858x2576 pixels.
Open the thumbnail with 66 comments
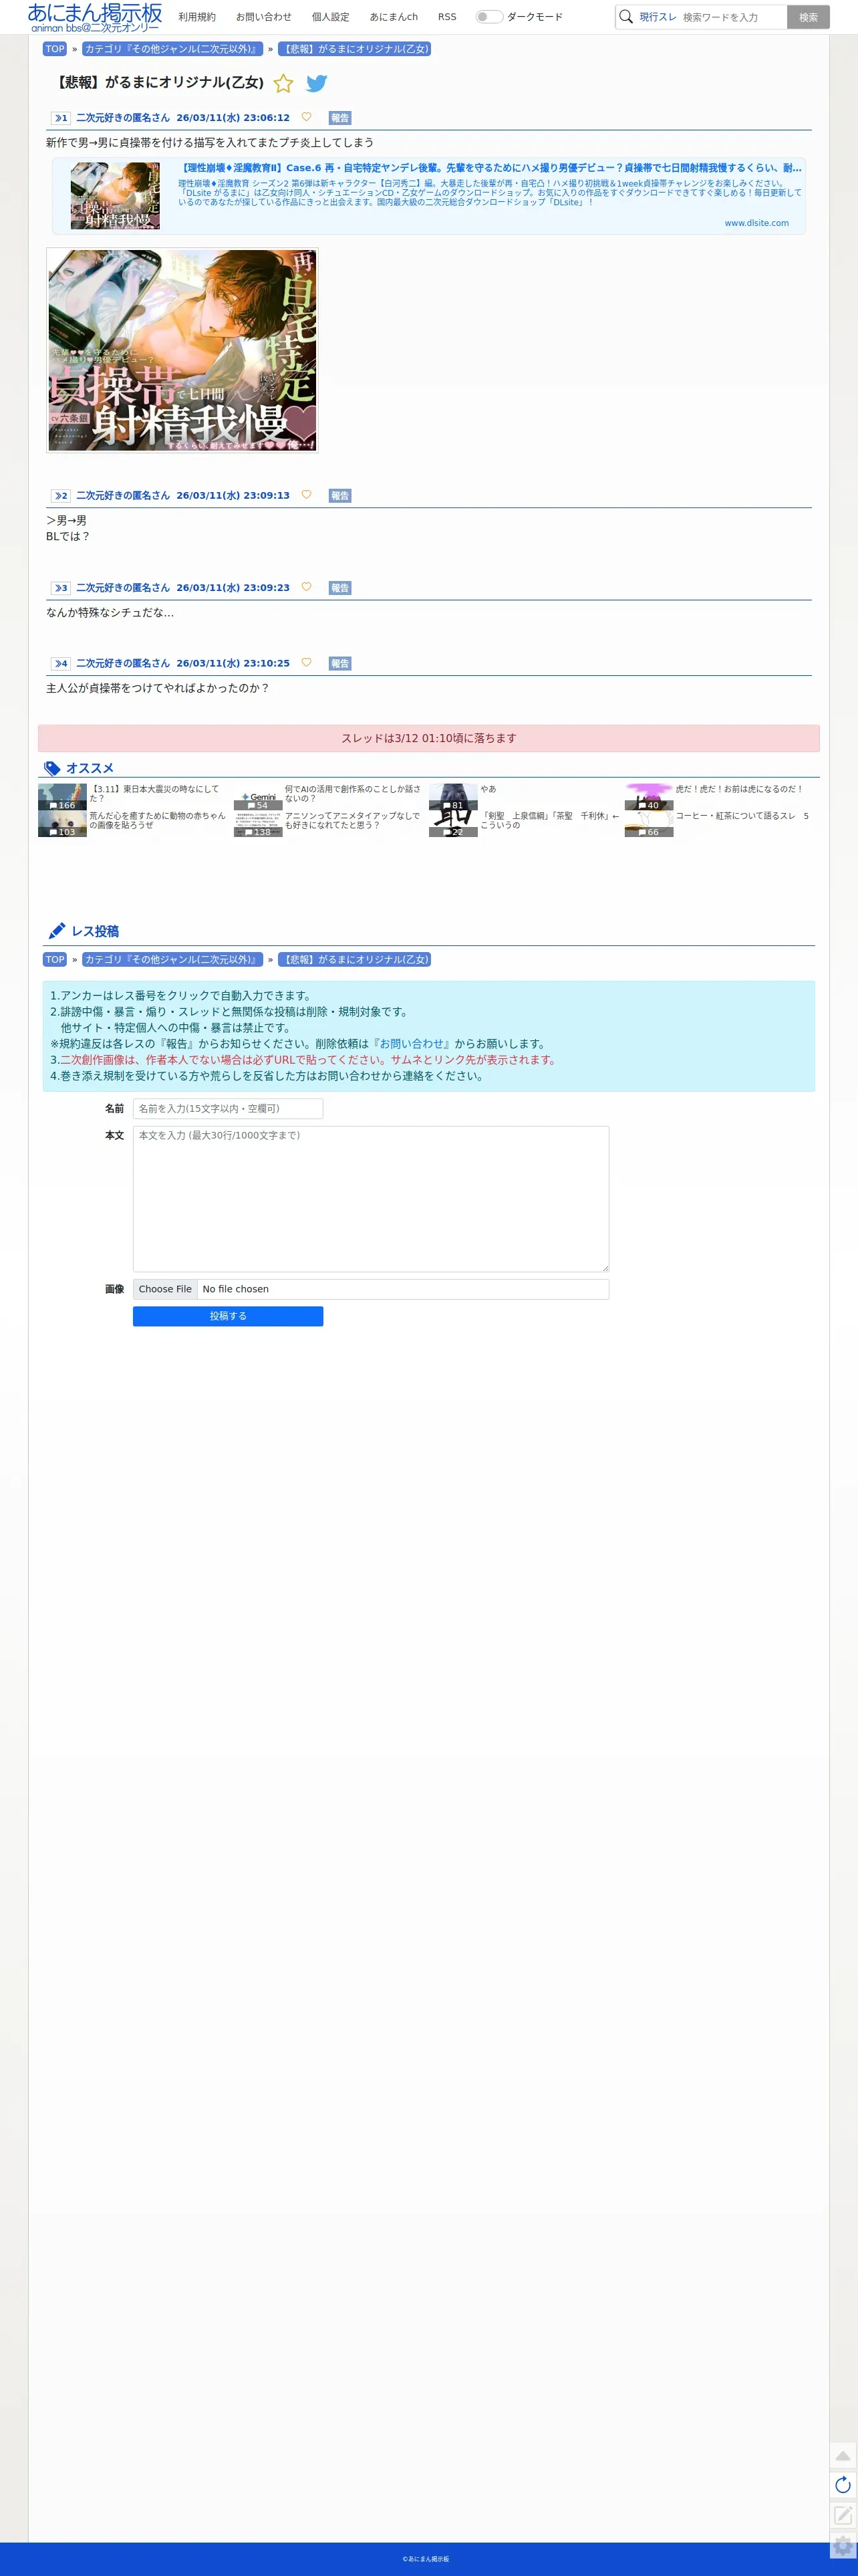coord(649,824)
